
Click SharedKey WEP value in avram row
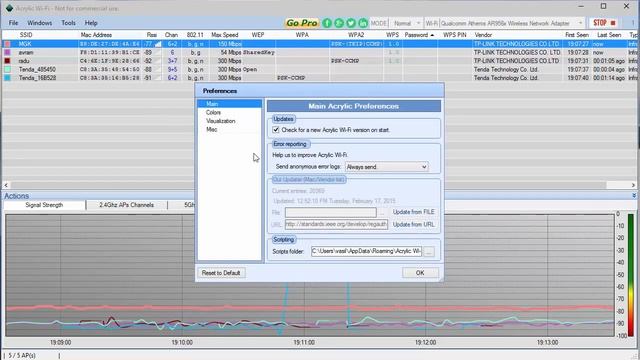(259, 53)
